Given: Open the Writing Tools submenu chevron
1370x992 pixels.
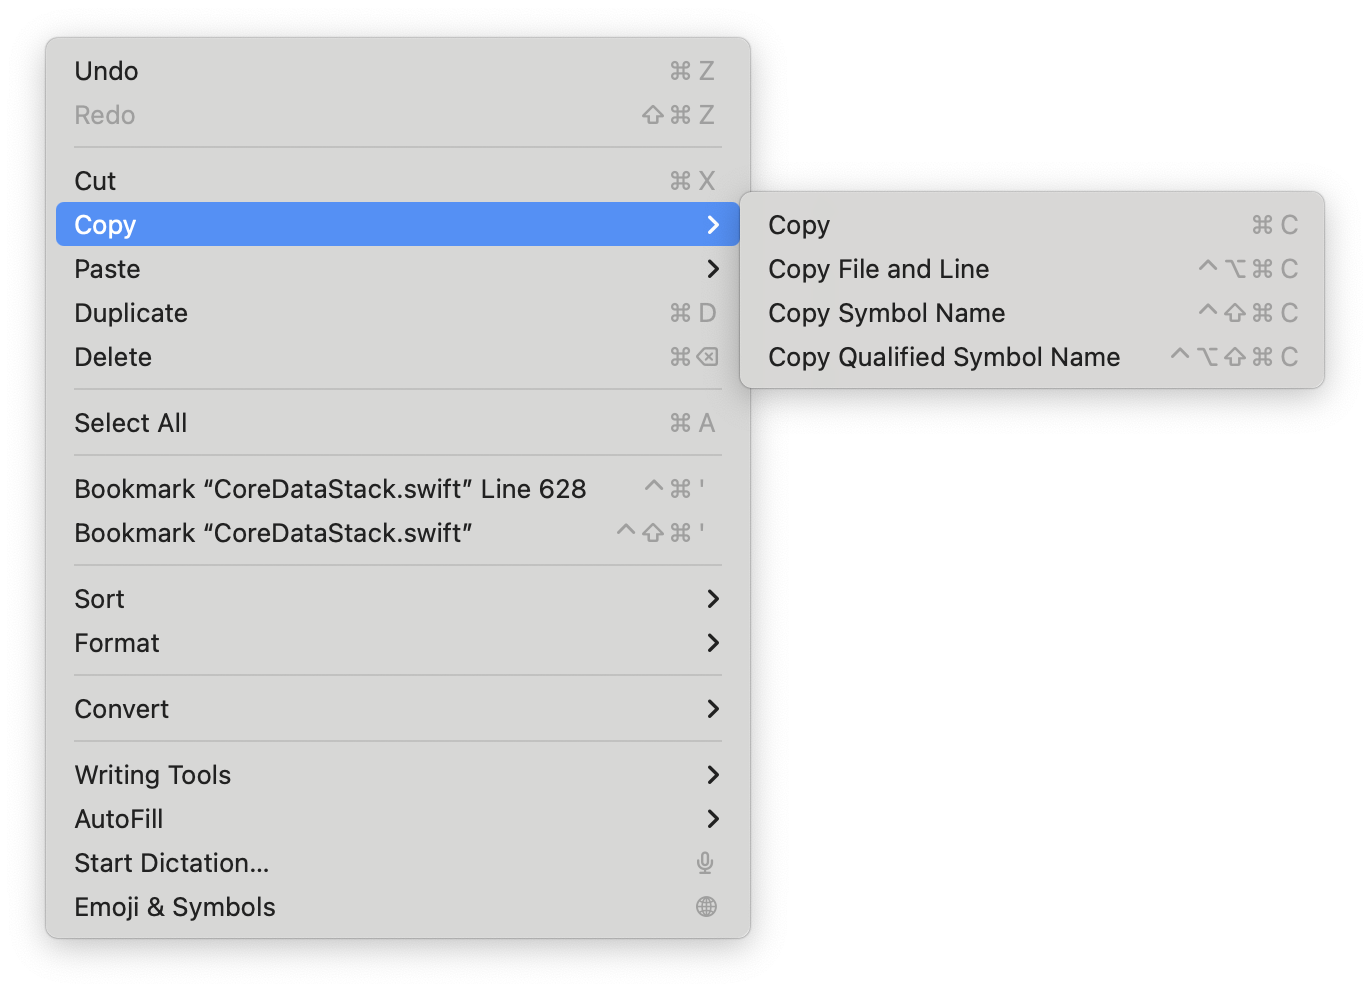Looking at the screenshot, I should [712, 775].
